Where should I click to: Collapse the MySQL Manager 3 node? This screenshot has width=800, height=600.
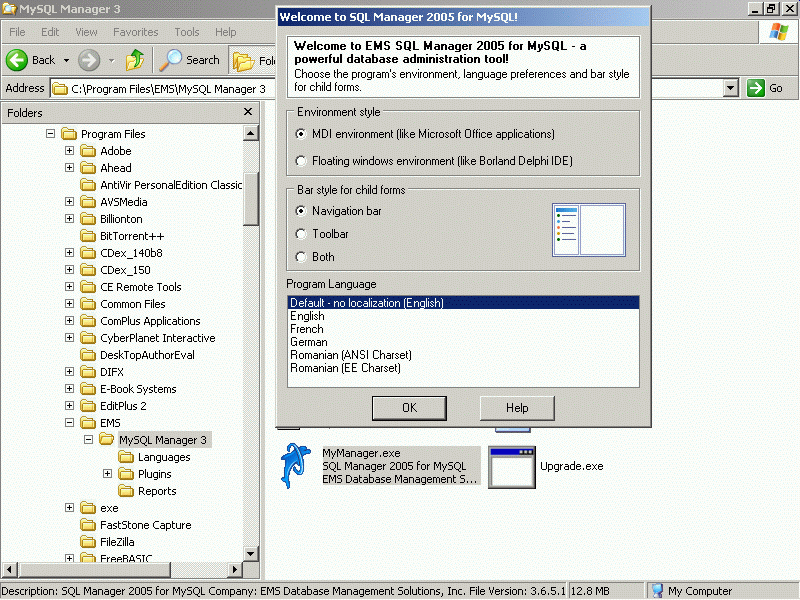pos(88,439)
